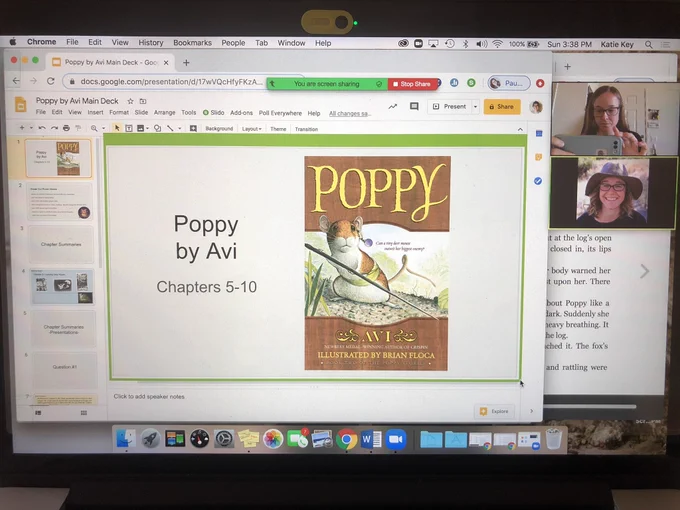Click the Zoom magnifier tool
This screenshot has width=680, height=510.
pos(94,128)
